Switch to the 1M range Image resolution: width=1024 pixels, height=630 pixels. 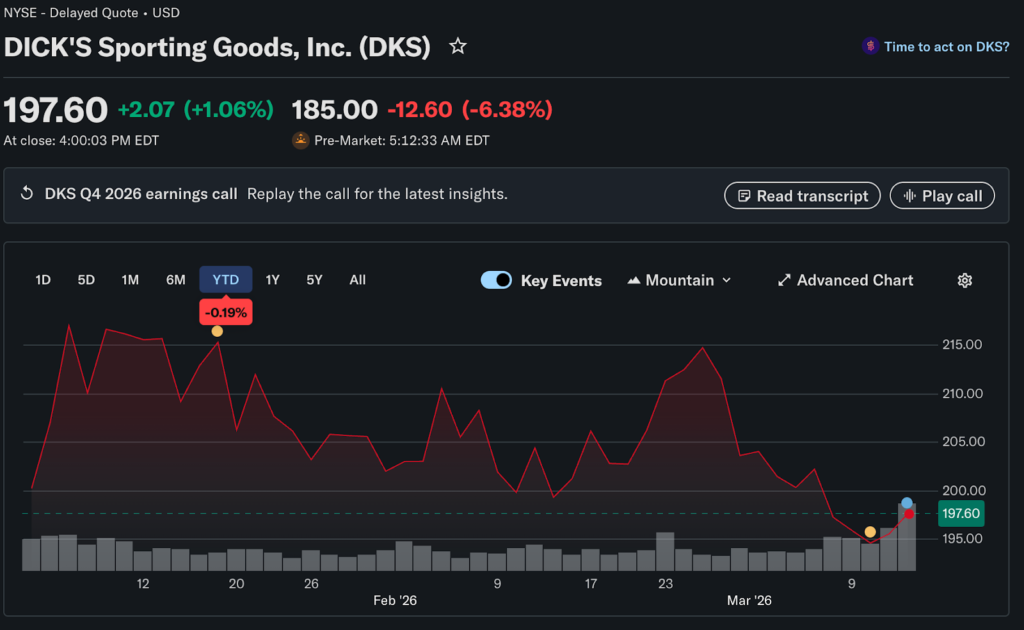130,280
